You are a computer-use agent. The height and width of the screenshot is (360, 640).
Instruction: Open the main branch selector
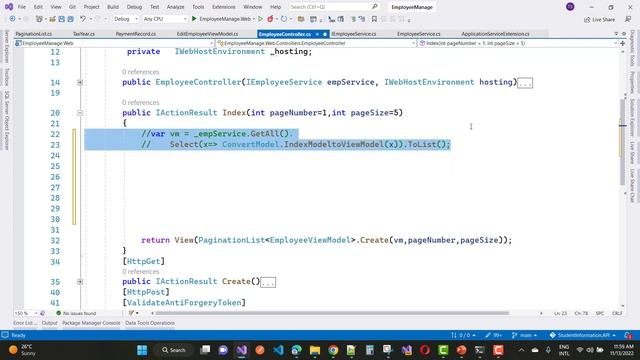coord(524,335)
